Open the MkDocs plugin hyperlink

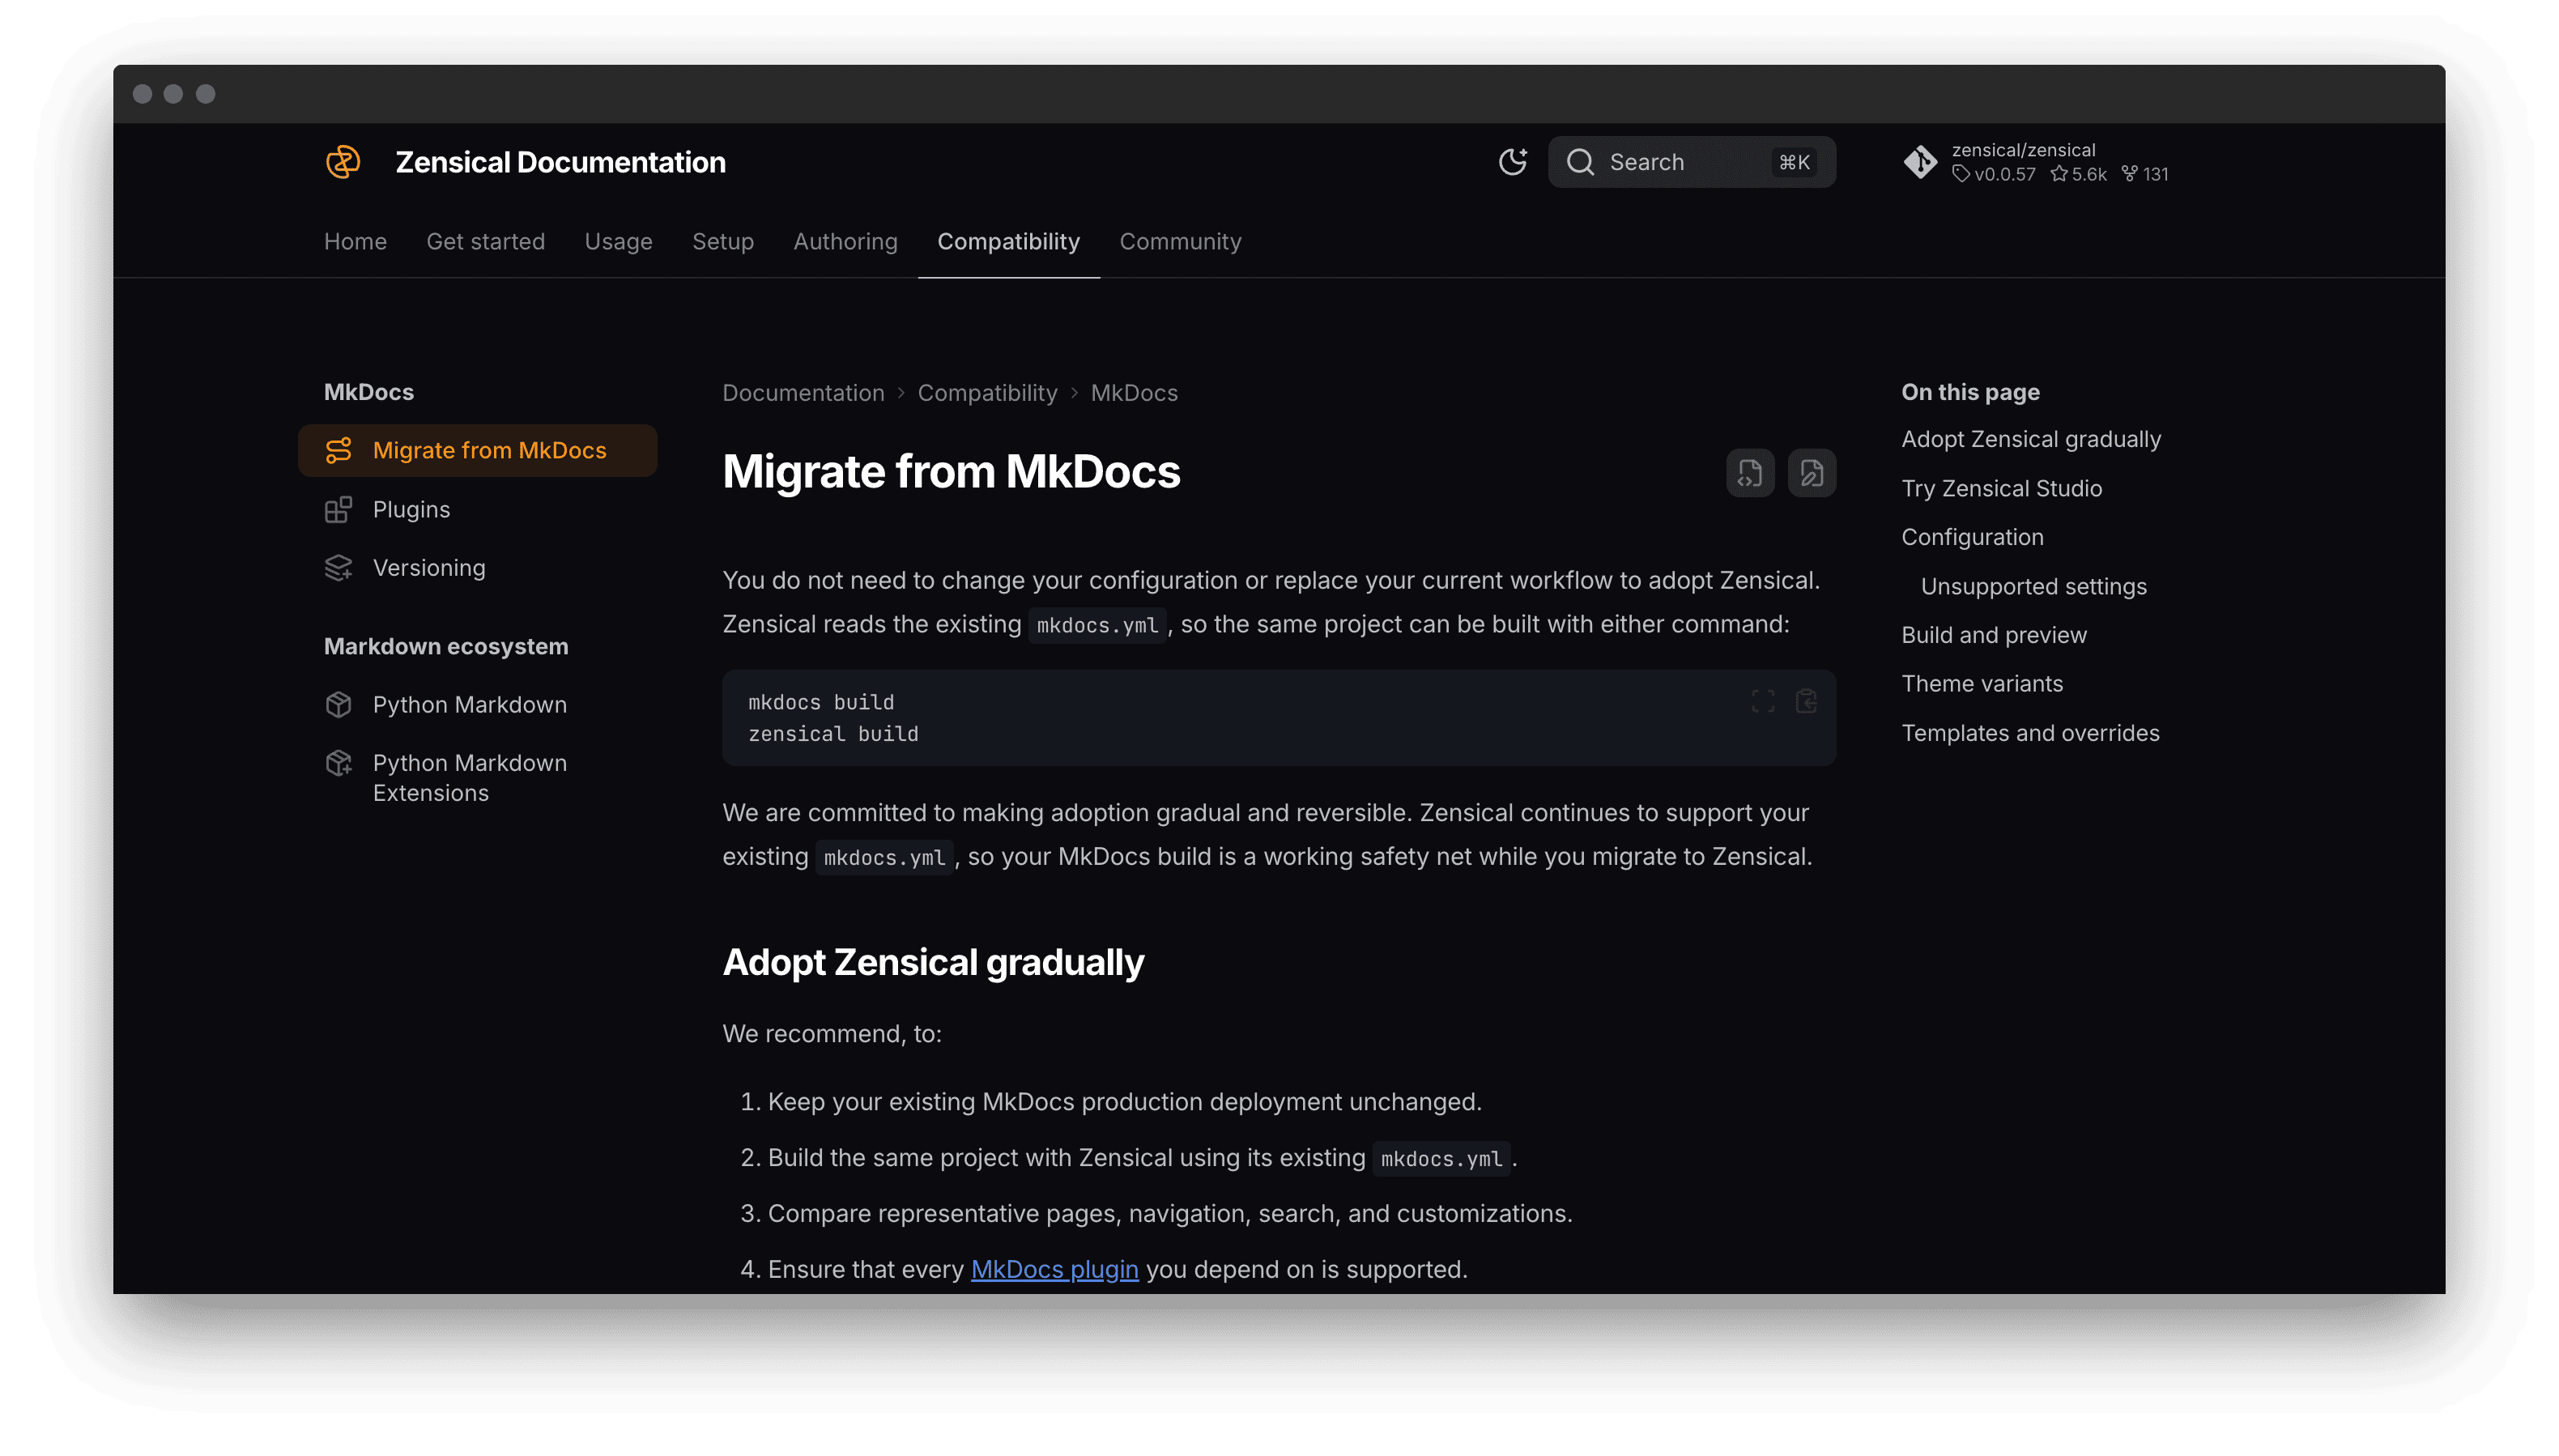pyautogui.click(x=1054, y=1270)
